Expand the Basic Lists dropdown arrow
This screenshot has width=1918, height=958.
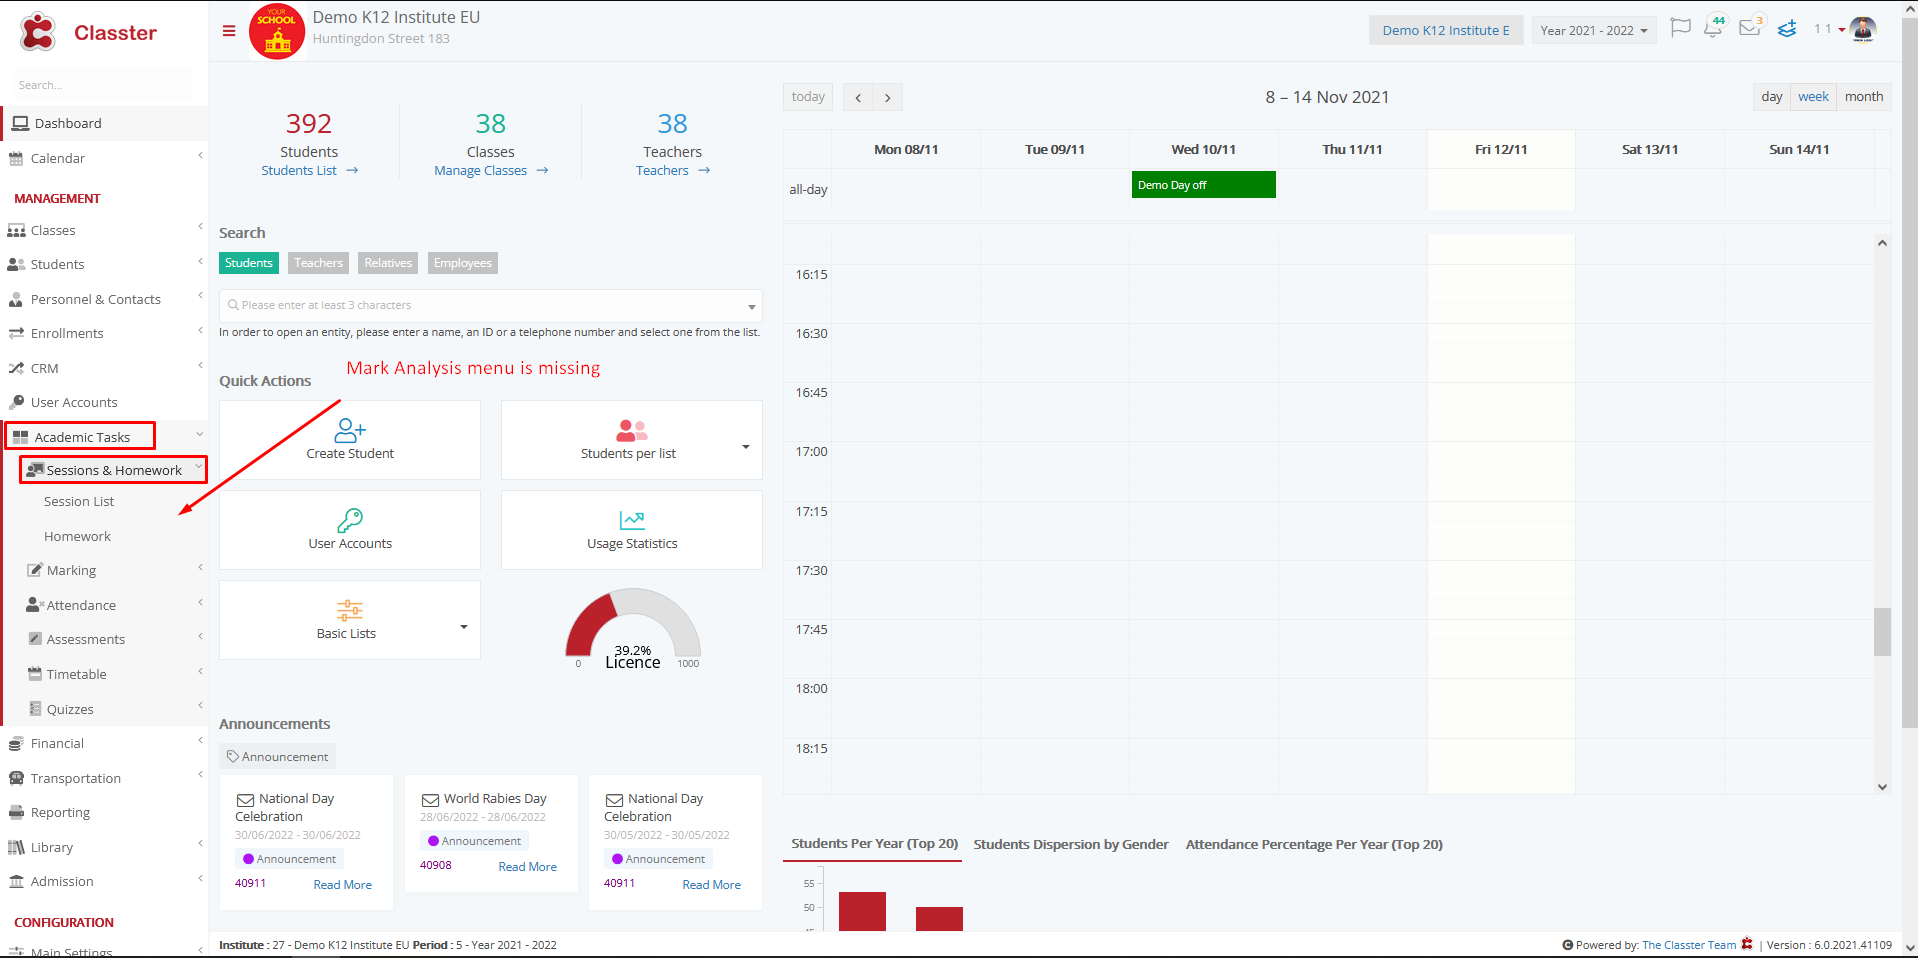464,627
